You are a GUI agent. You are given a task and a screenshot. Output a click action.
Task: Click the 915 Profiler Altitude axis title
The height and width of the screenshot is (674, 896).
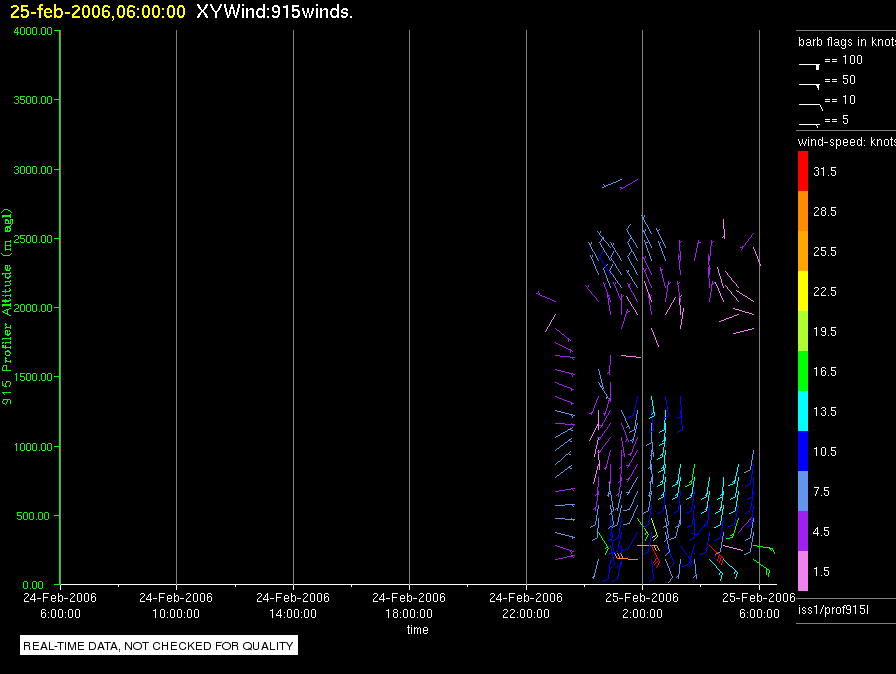(7, 307)
